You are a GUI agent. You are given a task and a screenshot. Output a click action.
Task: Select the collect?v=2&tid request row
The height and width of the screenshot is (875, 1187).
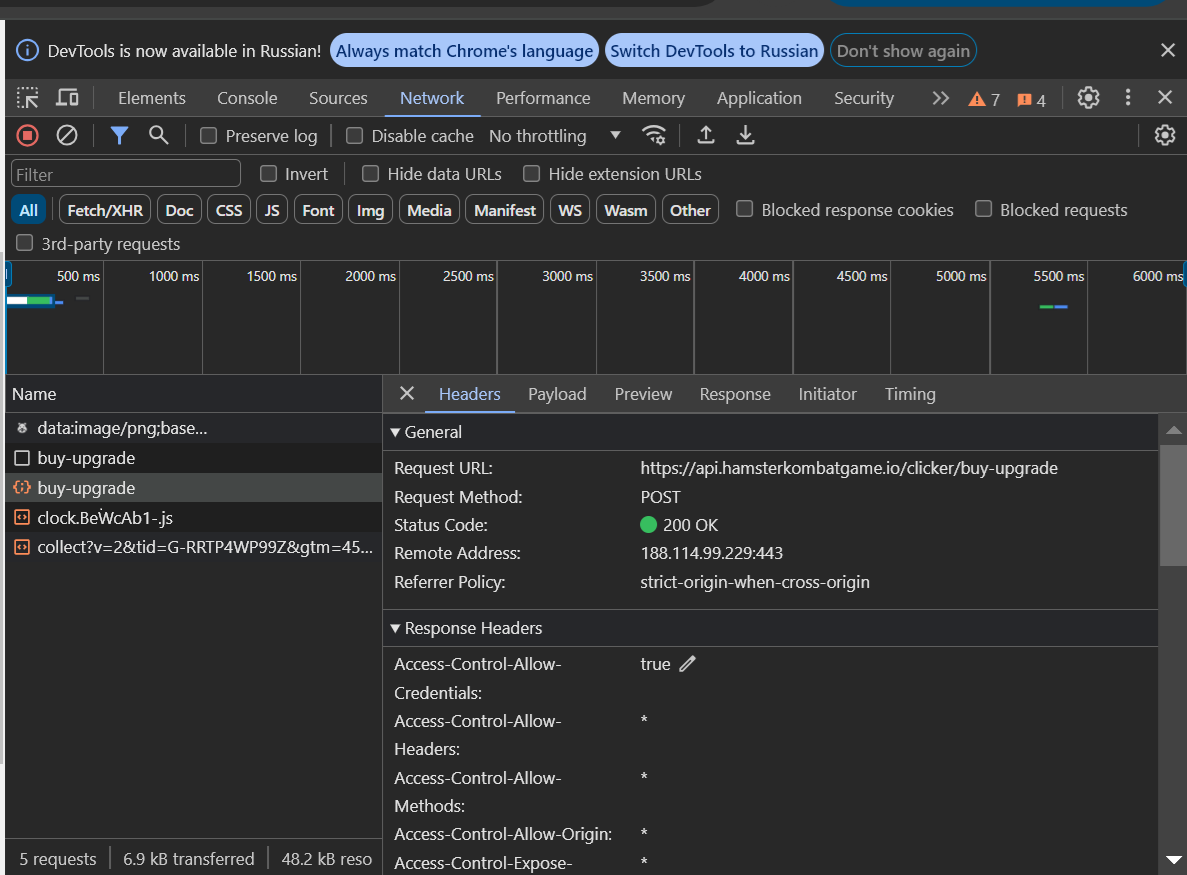[x=193, y=547]
